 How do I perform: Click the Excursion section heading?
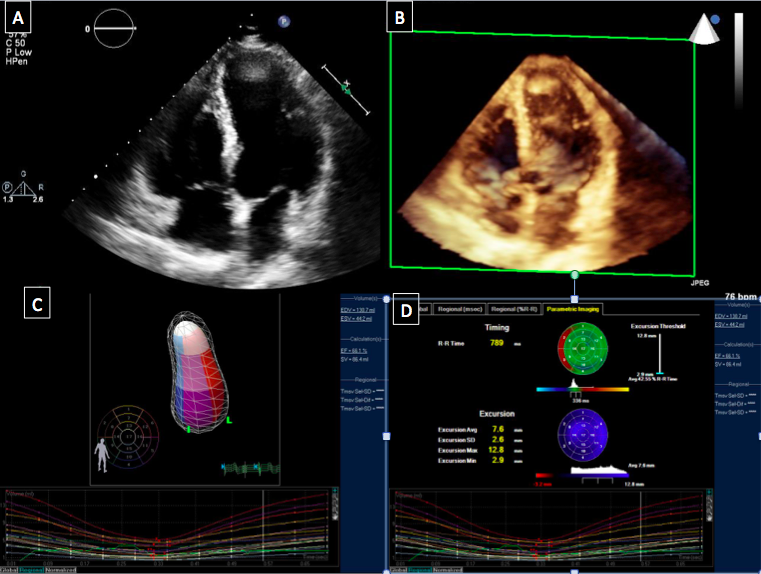(x=496, y=414)
